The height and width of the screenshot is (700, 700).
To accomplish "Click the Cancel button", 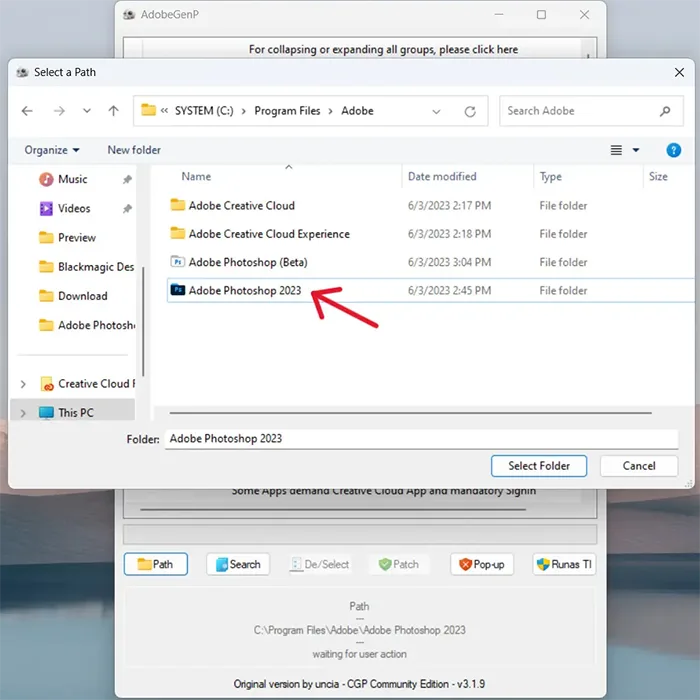I will coord(639,466).
